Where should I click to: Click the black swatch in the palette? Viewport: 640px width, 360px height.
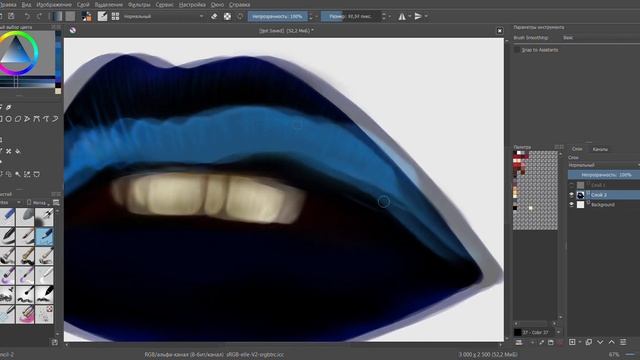pos(515,208)
